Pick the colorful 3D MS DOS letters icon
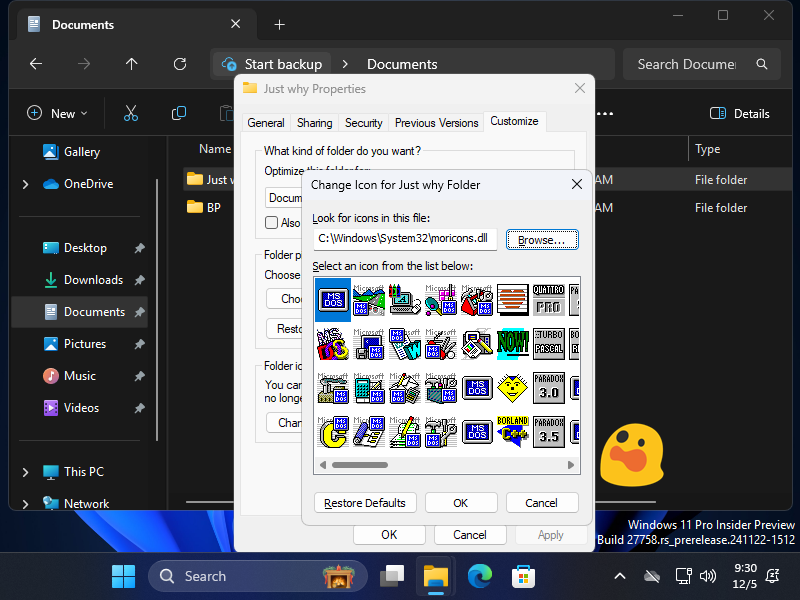 point(333,344)
